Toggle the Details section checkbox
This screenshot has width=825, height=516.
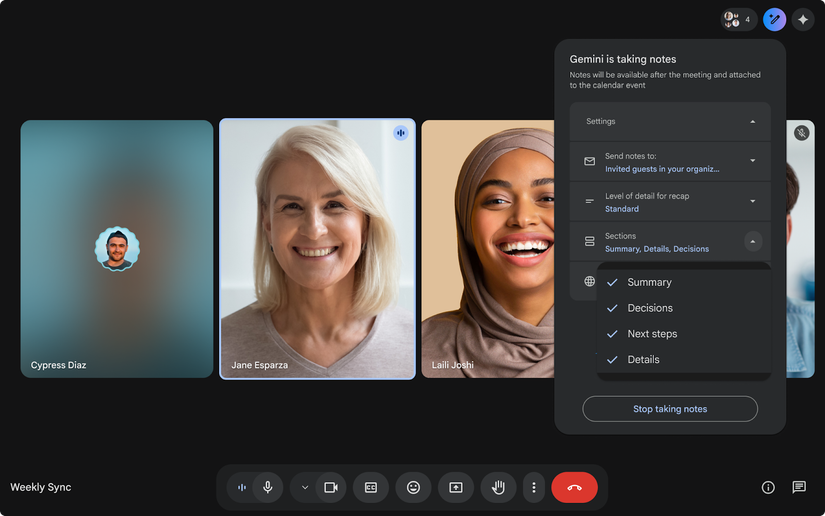[612, 360]
